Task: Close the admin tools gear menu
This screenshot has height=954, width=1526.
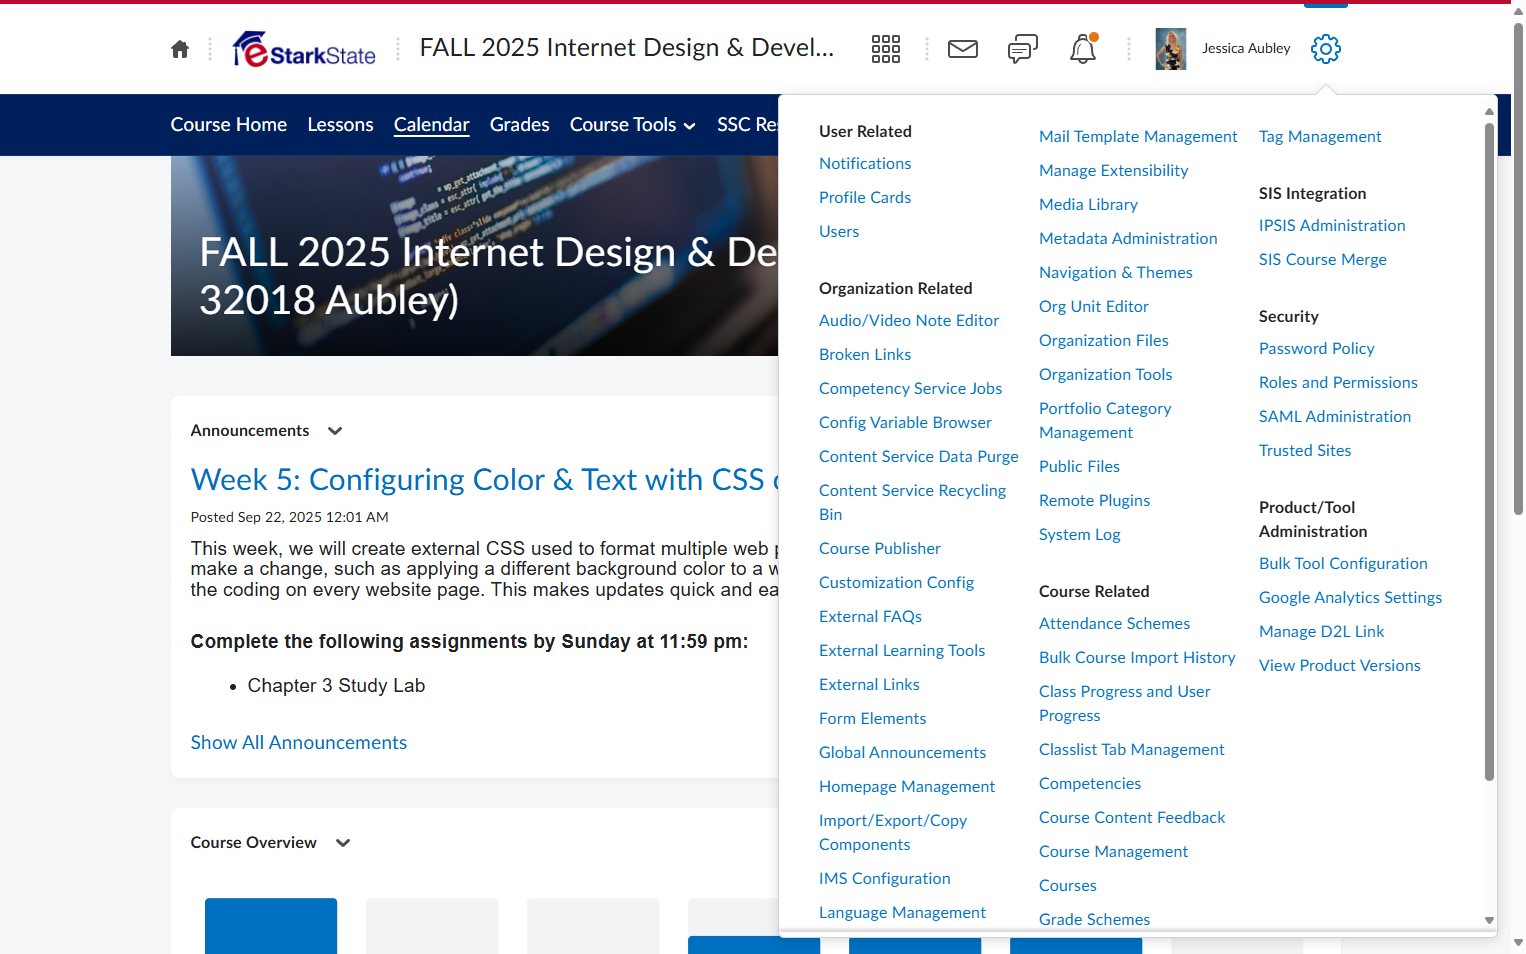Action: click(x=1326, y=49)
